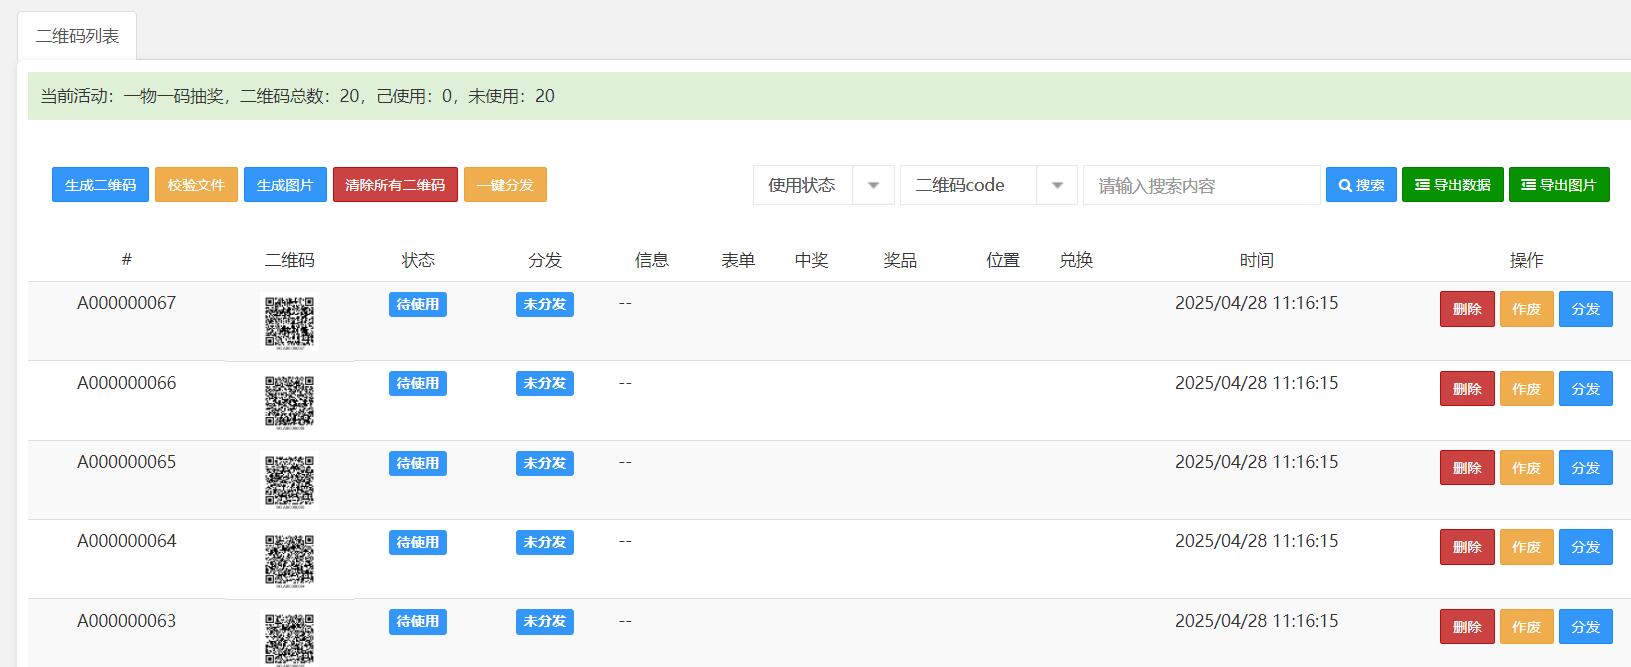Distribute code A000000065 with 分发
The height and width of the screenshot is (667, 1631).
[1586, 468]
